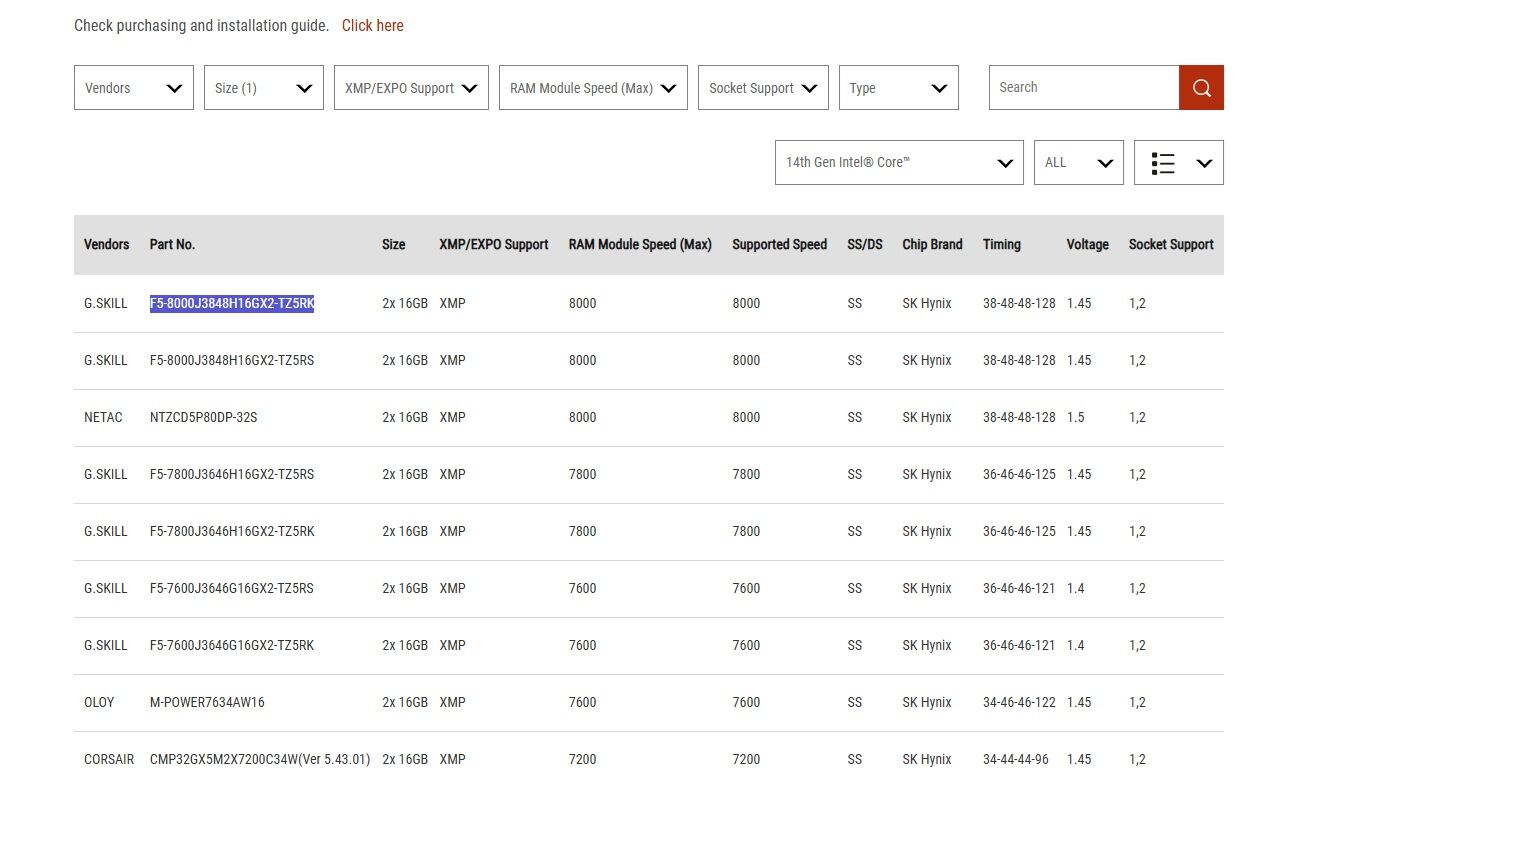Image resolution: width=1536 pixels, height=864 pixels.
Task: Click part number F5-8000J3848H16GX2-TZ5RS
Action: coord(232,361)
